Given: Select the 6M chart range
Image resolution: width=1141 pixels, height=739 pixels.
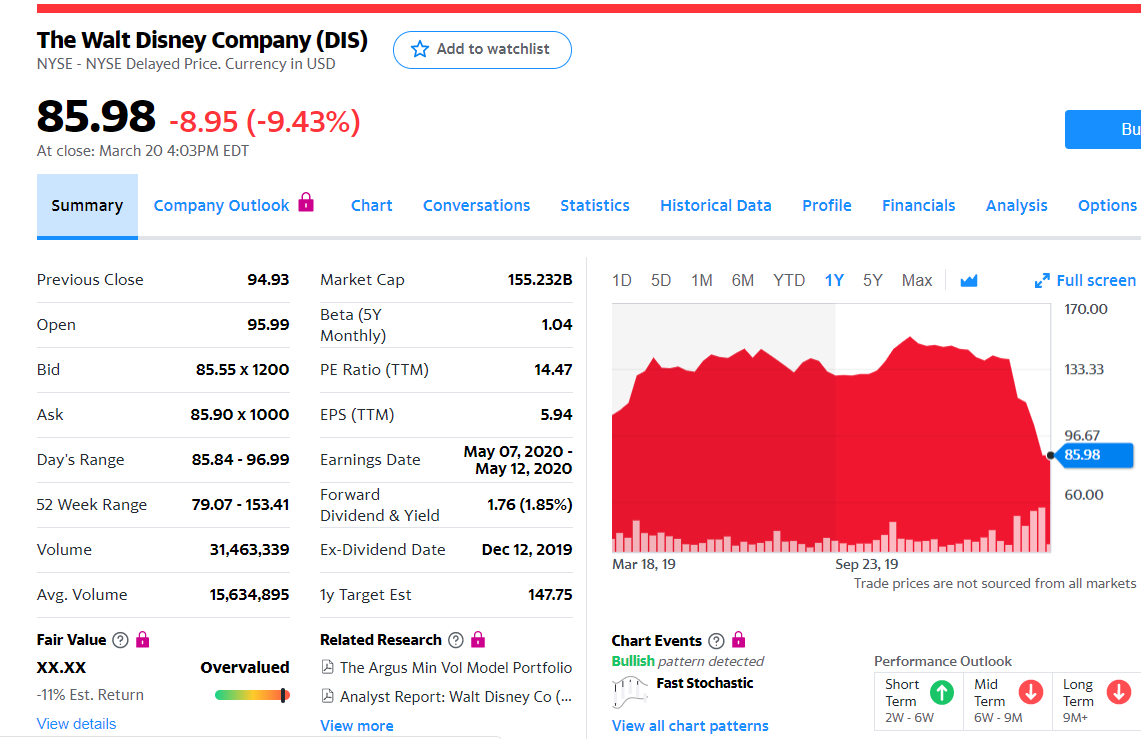Looking at the screenshot, I should [x=743, y=281].
